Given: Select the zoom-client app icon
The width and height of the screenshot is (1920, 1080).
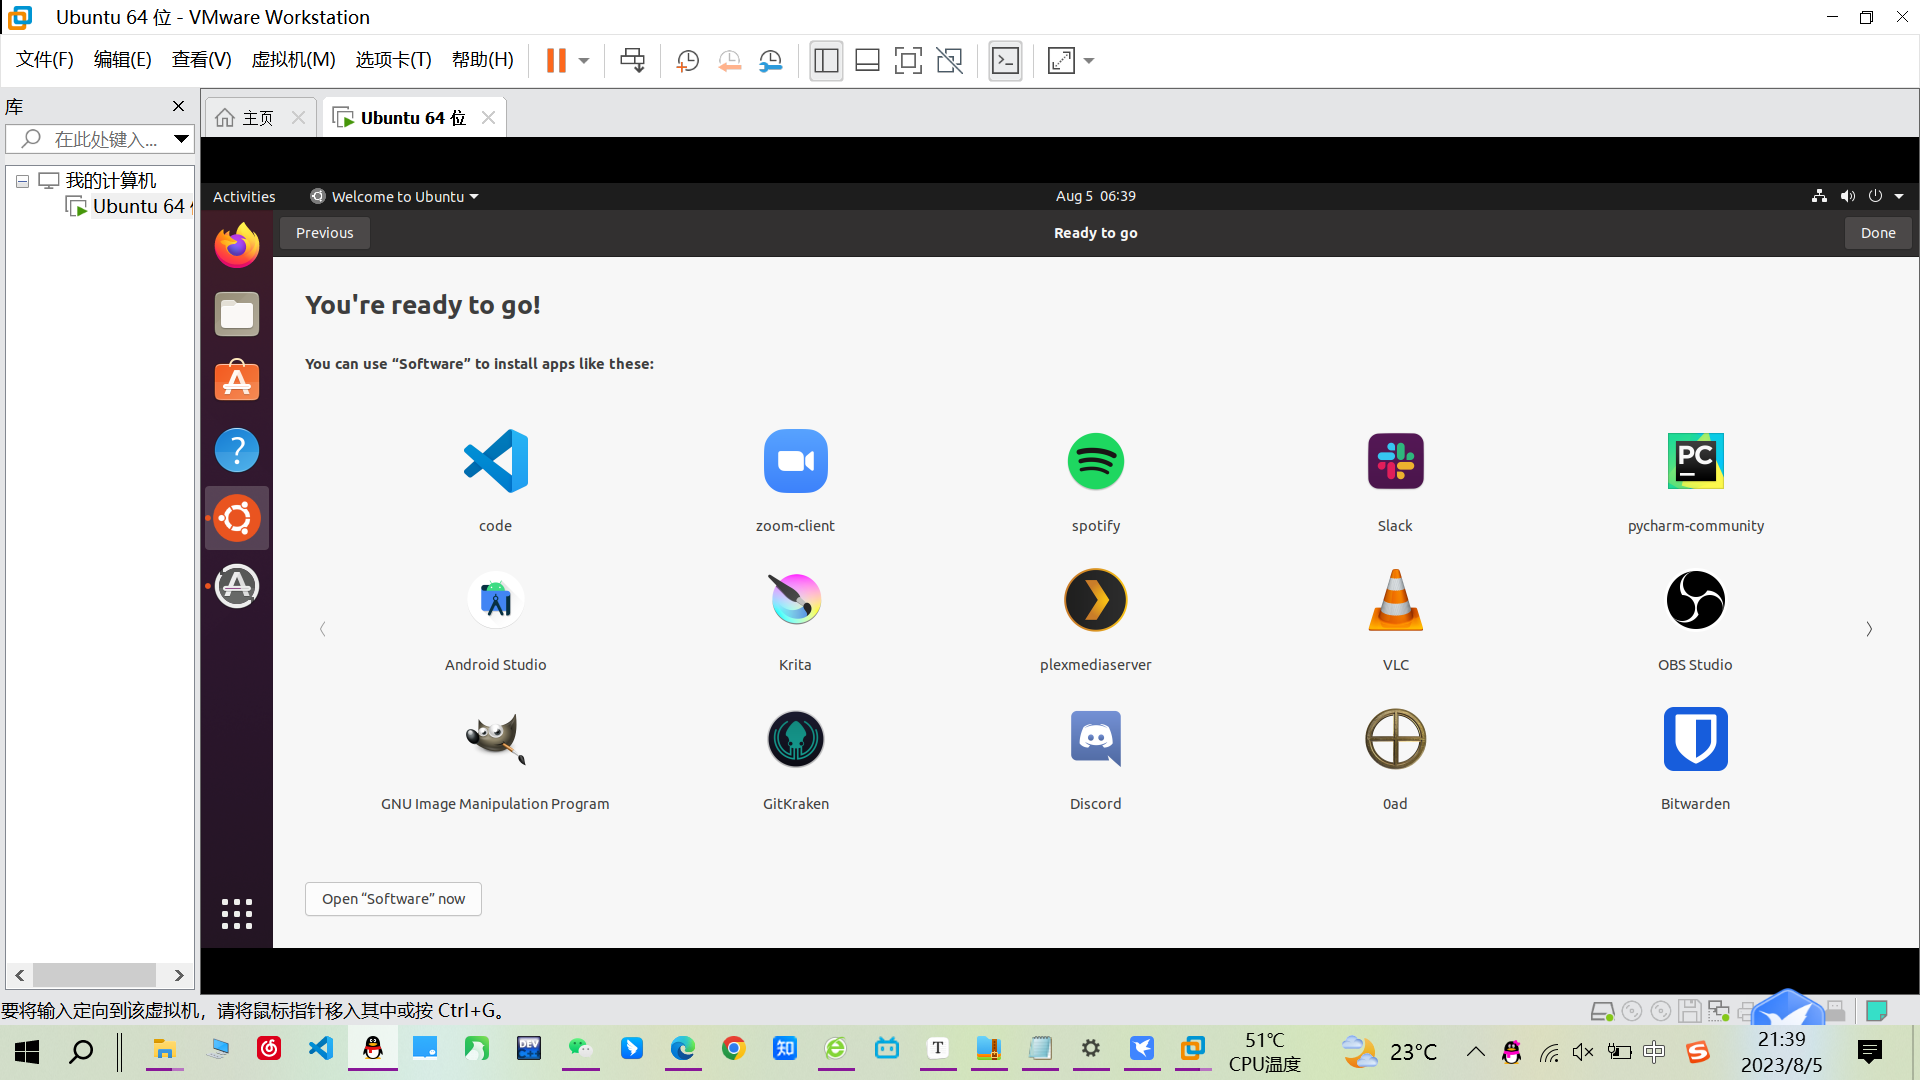Looking at the screenshot, I should pyautogui.click(x=795, y=461).
